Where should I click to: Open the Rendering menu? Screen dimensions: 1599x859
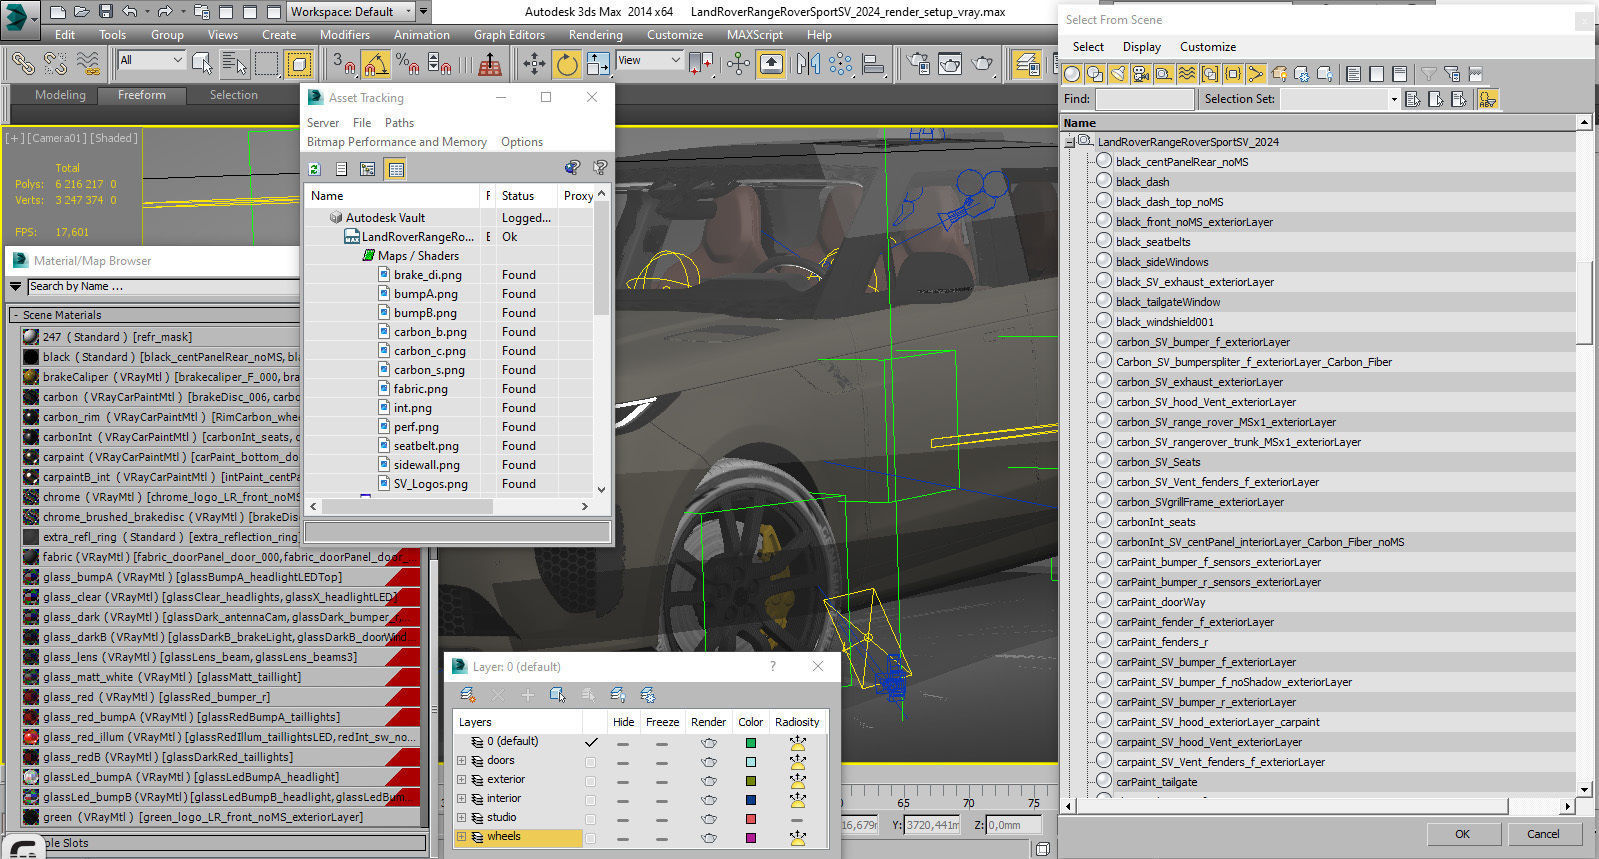click(x=595, y=34)
